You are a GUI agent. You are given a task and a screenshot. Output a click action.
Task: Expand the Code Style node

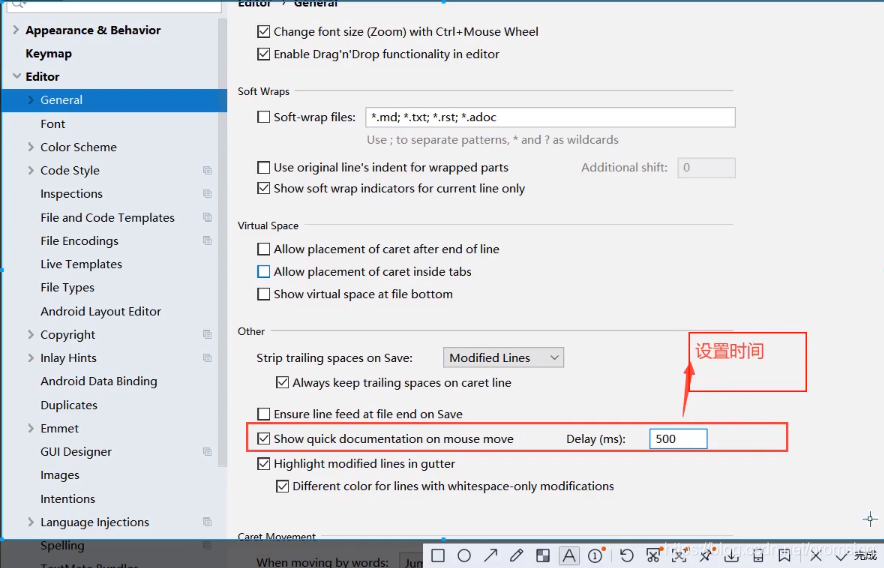[x=30, y=170]
